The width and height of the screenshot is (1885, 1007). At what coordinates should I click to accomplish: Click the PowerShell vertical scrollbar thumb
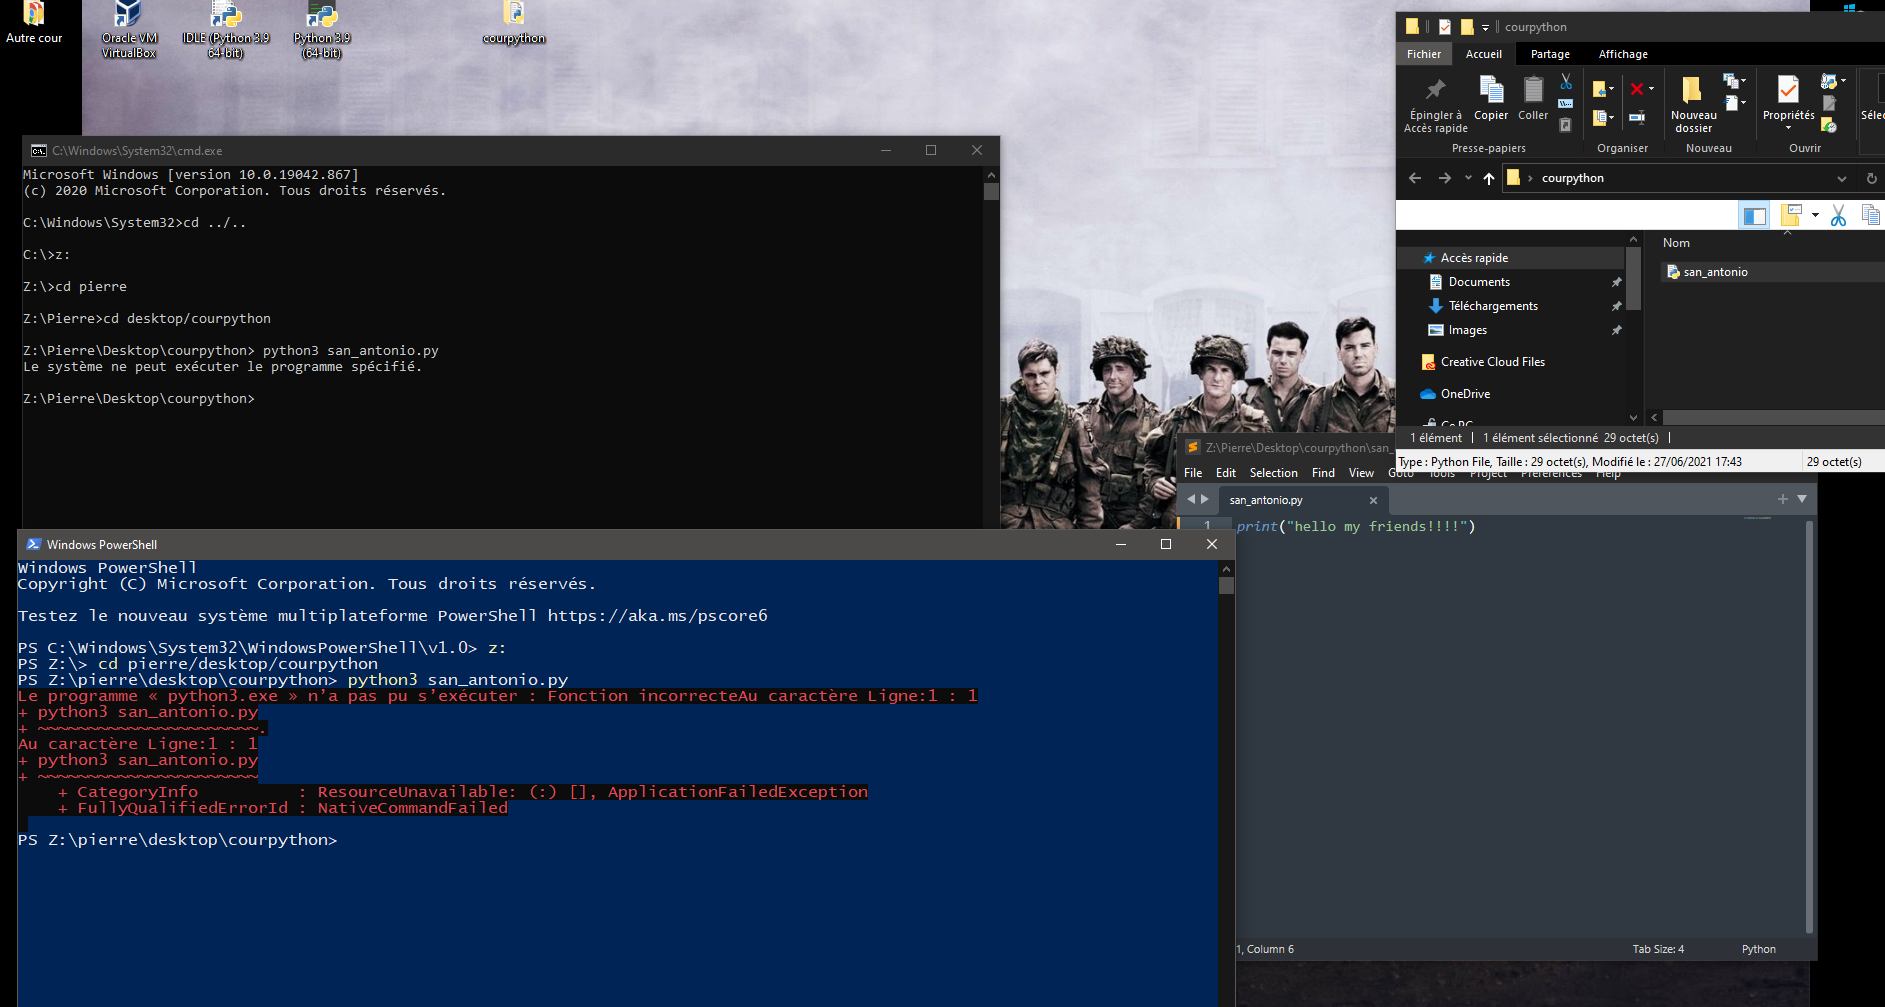pyautogui.click(x=1226, y=586)
